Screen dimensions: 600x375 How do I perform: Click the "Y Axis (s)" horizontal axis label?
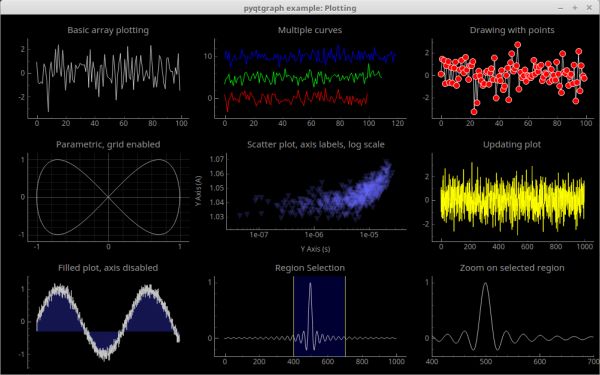point(315,249)
